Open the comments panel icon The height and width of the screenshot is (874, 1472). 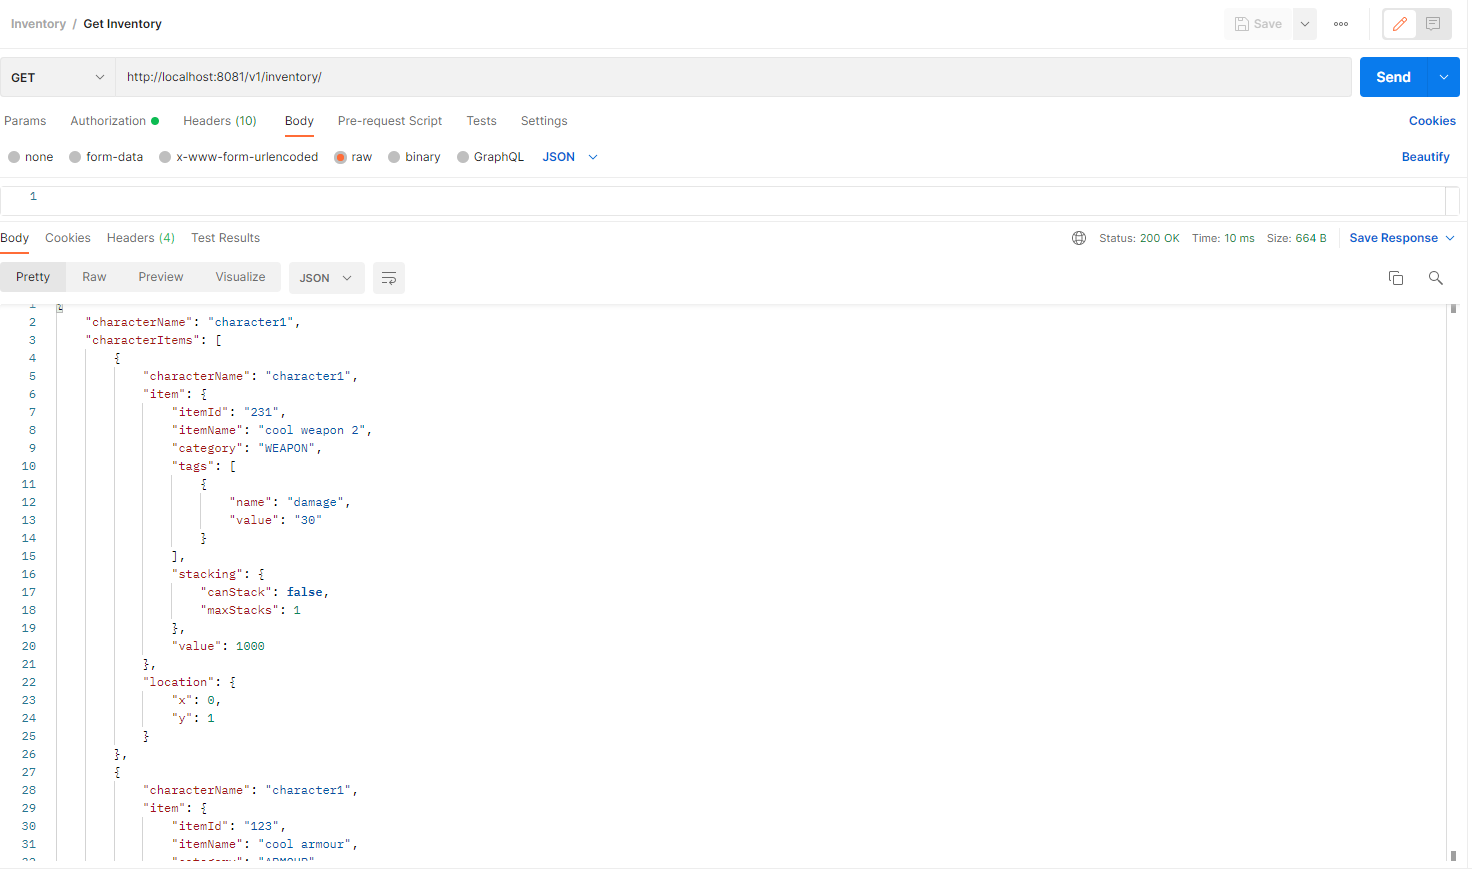[x=1433, y=24]
